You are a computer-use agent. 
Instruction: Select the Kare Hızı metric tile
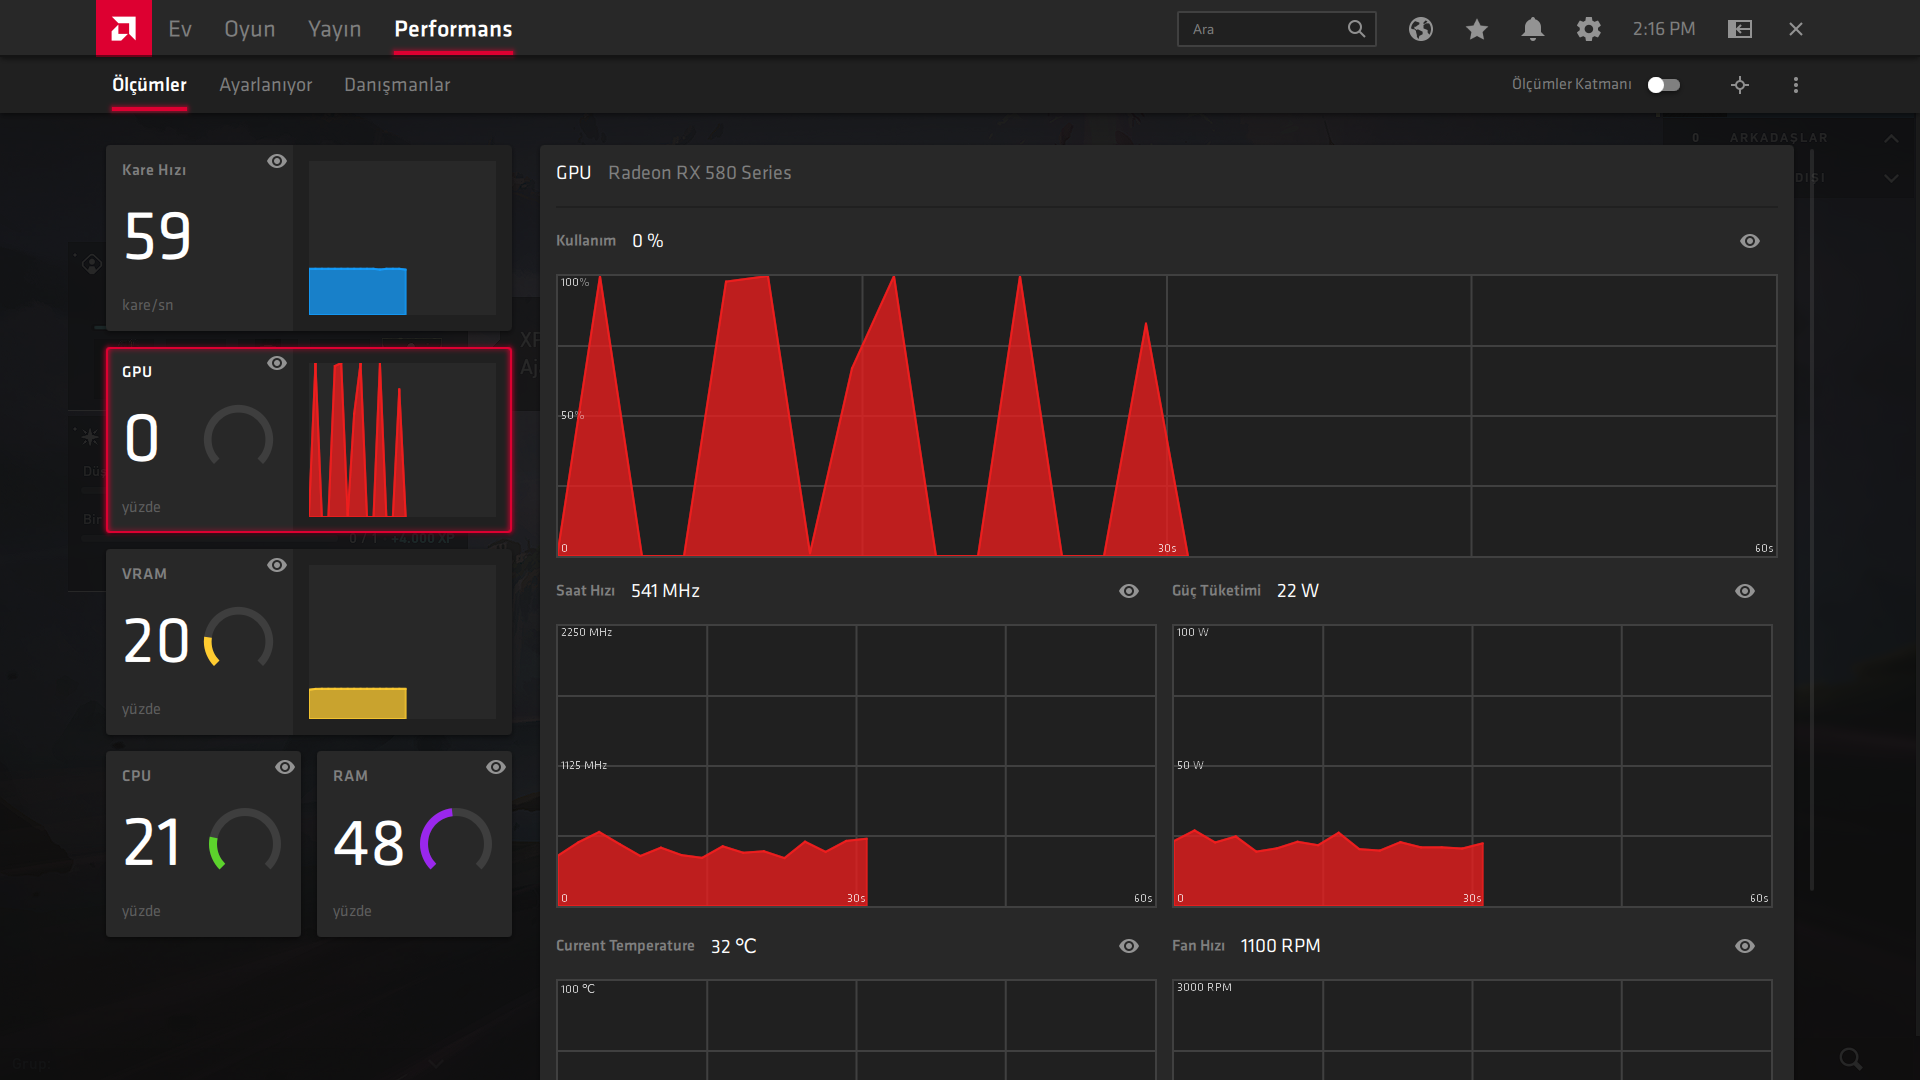pos(309,238)
